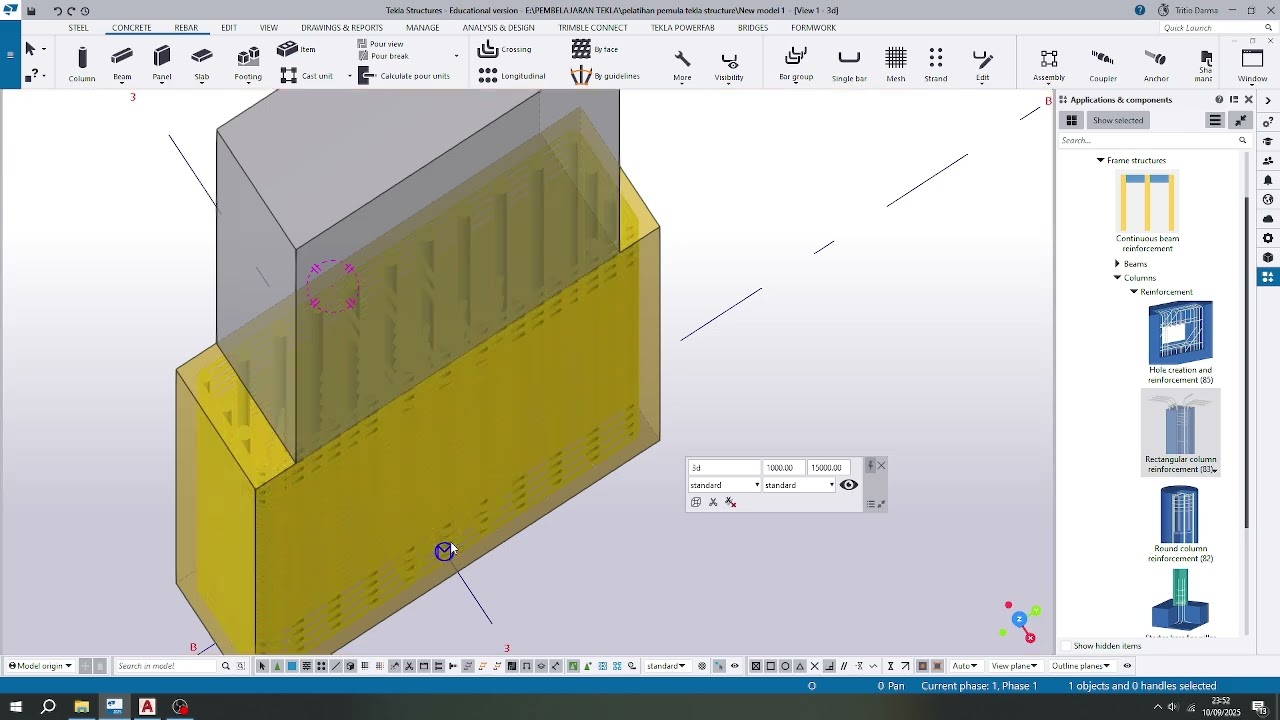Select the Crossing rebar tool
The width and height of the screenshot is (1280, 720).
pos(506,49)
